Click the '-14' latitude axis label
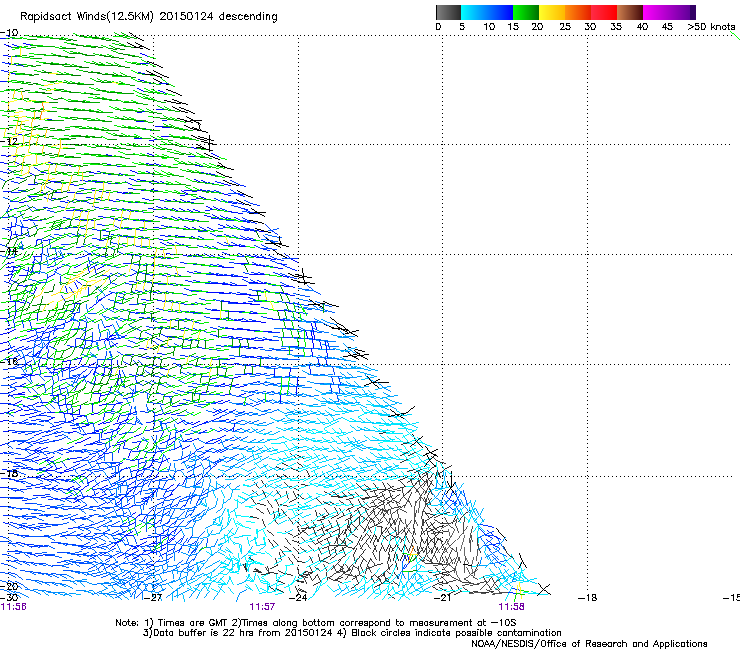Viewport: 740px width, 650px height. point(9,251)
